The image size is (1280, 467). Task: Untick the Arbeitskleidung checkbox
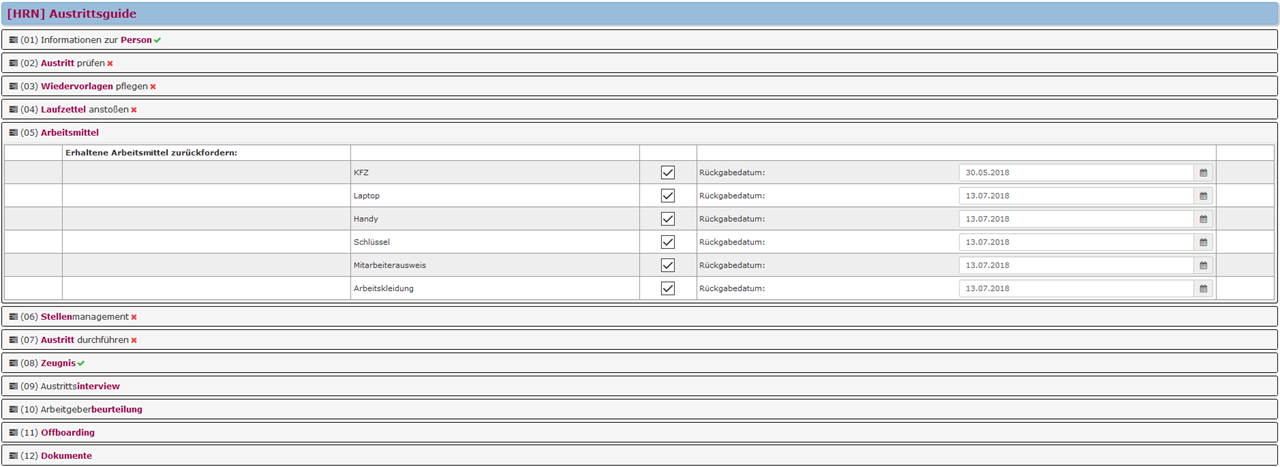coord(668,288)
